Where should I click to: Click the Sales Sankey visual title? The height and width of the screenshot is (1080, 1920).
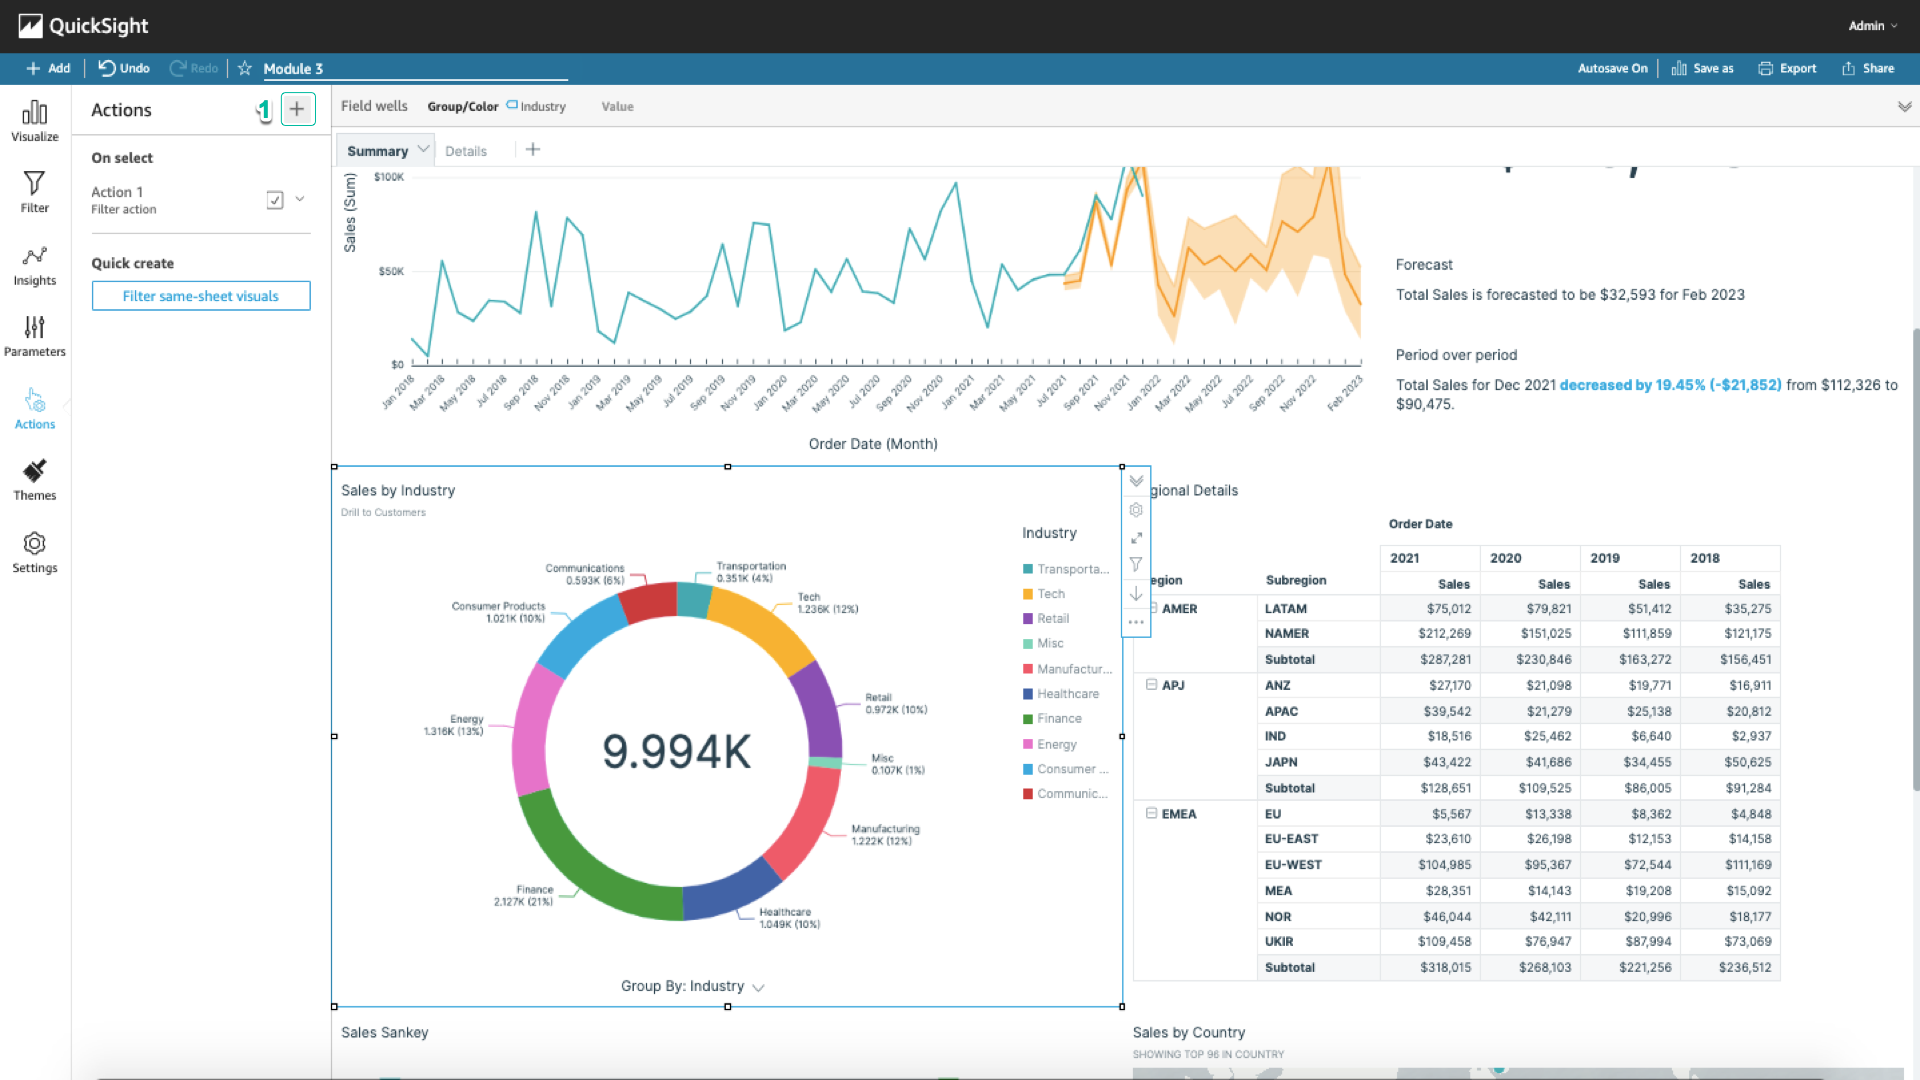pos(385,1033)
